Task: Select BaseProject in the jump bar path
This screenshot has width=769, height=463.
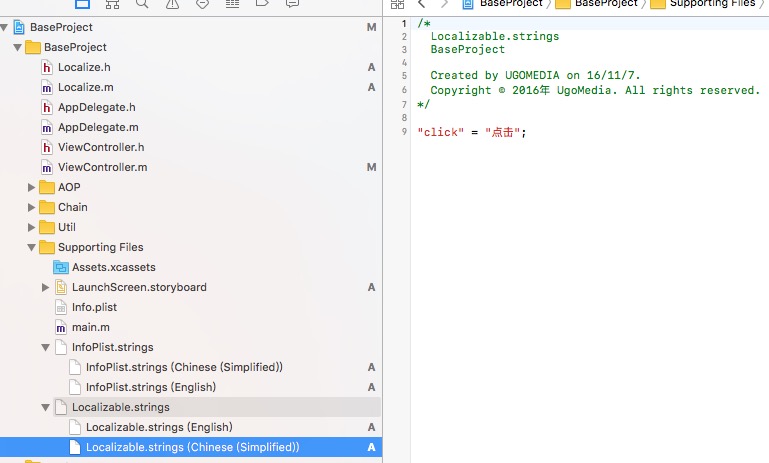Action: pyautogui.click(x=511, y=4)
